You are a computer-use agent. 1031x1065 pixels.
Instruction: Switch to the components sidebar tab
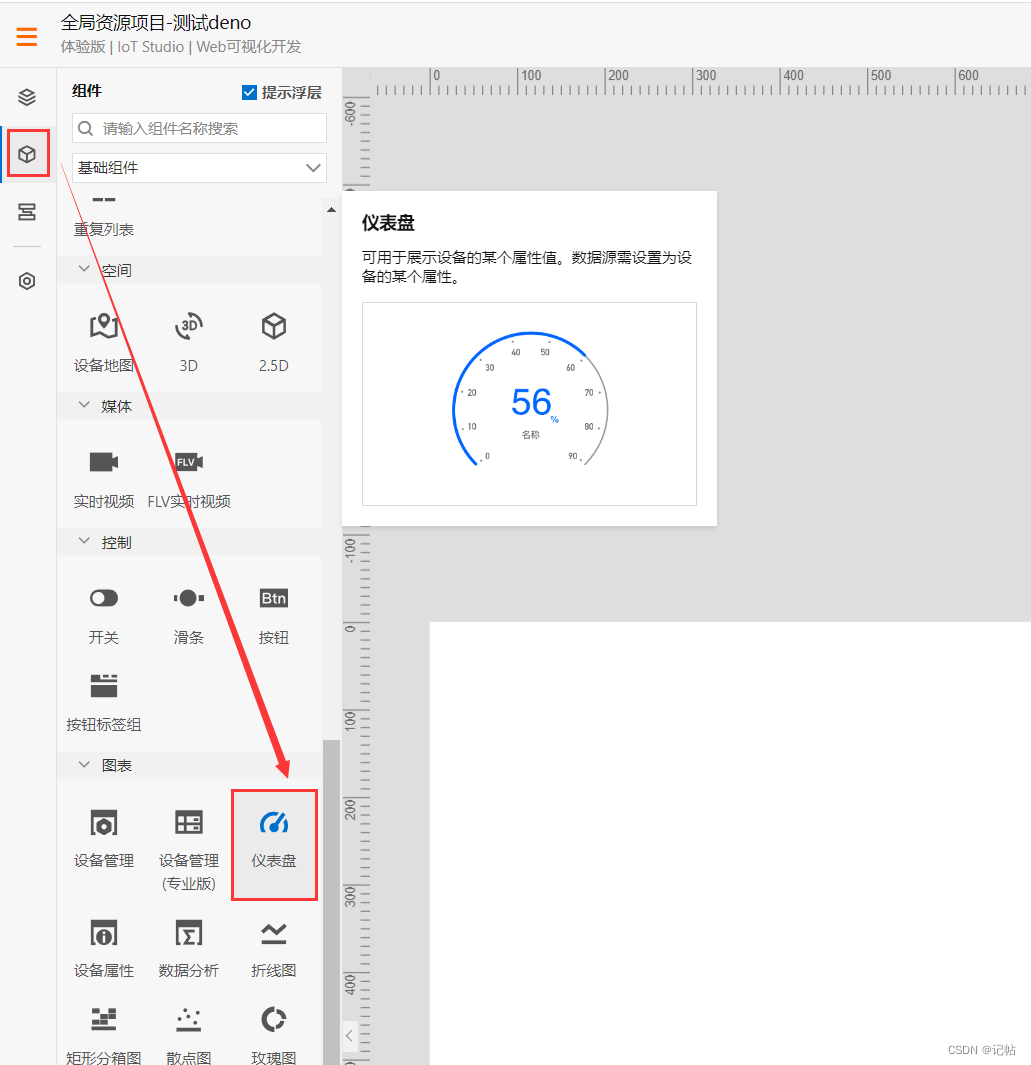point(27,153)
